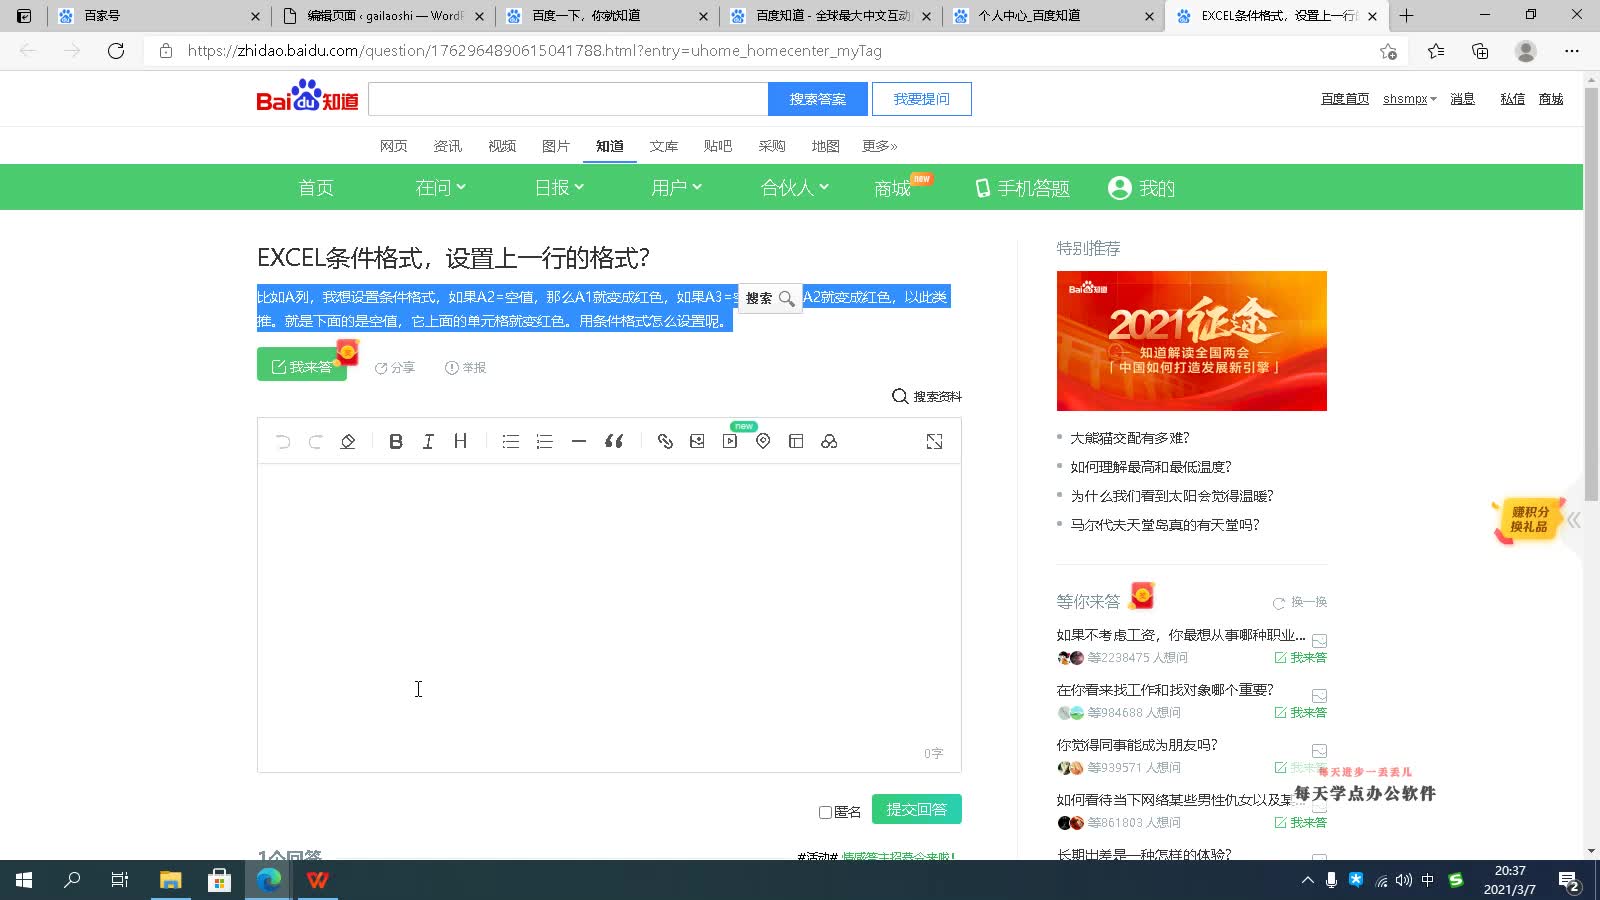Open the 网页 search category
The width and height of the screenshot is (1600, 900).
coord(394,146)
